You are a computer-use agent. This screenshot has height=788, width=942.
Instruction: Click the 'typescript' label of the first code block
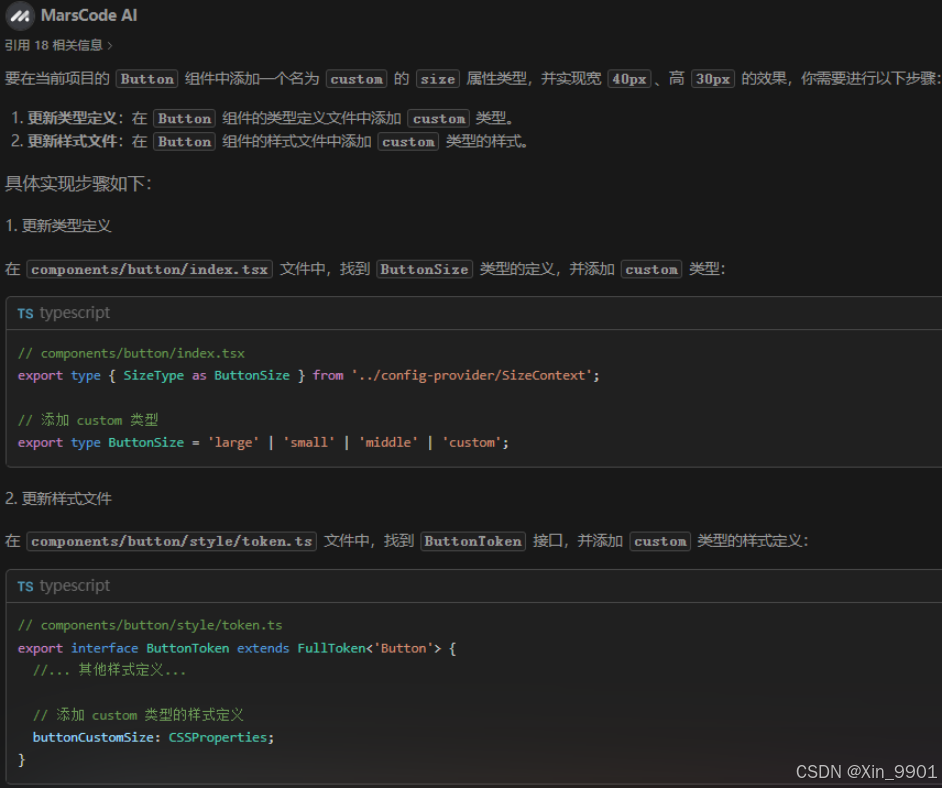click(x=74, y=313)
